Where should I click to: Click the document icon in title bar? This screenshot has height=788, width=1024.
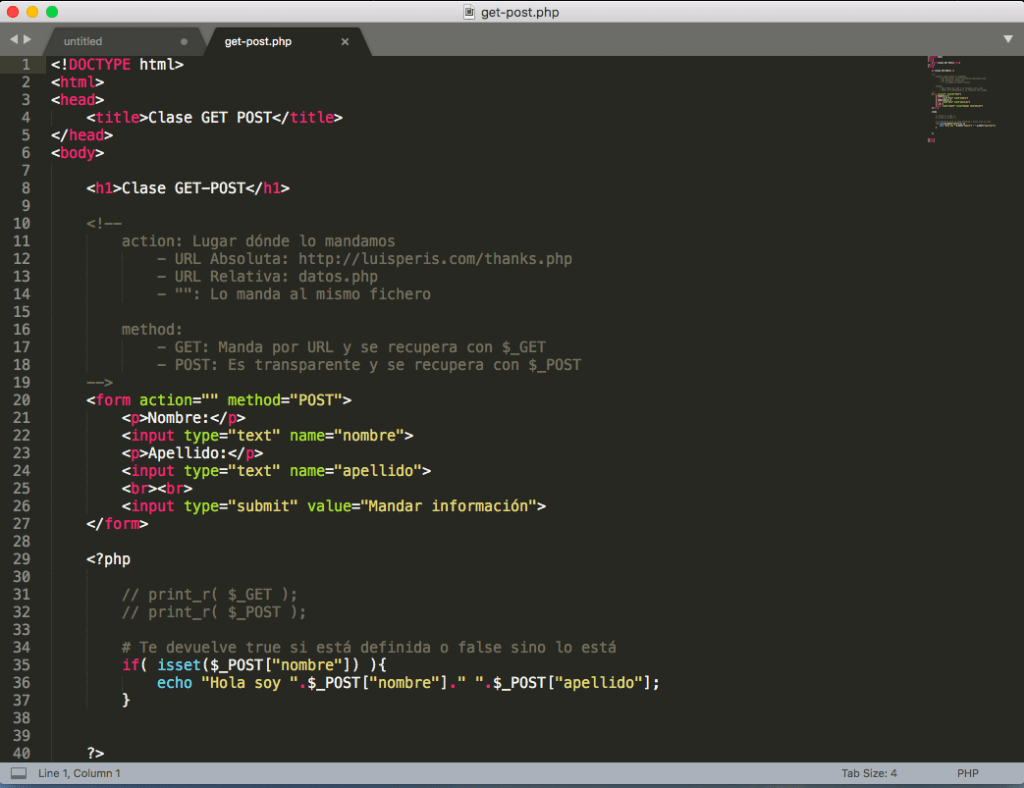pos(469,12)
